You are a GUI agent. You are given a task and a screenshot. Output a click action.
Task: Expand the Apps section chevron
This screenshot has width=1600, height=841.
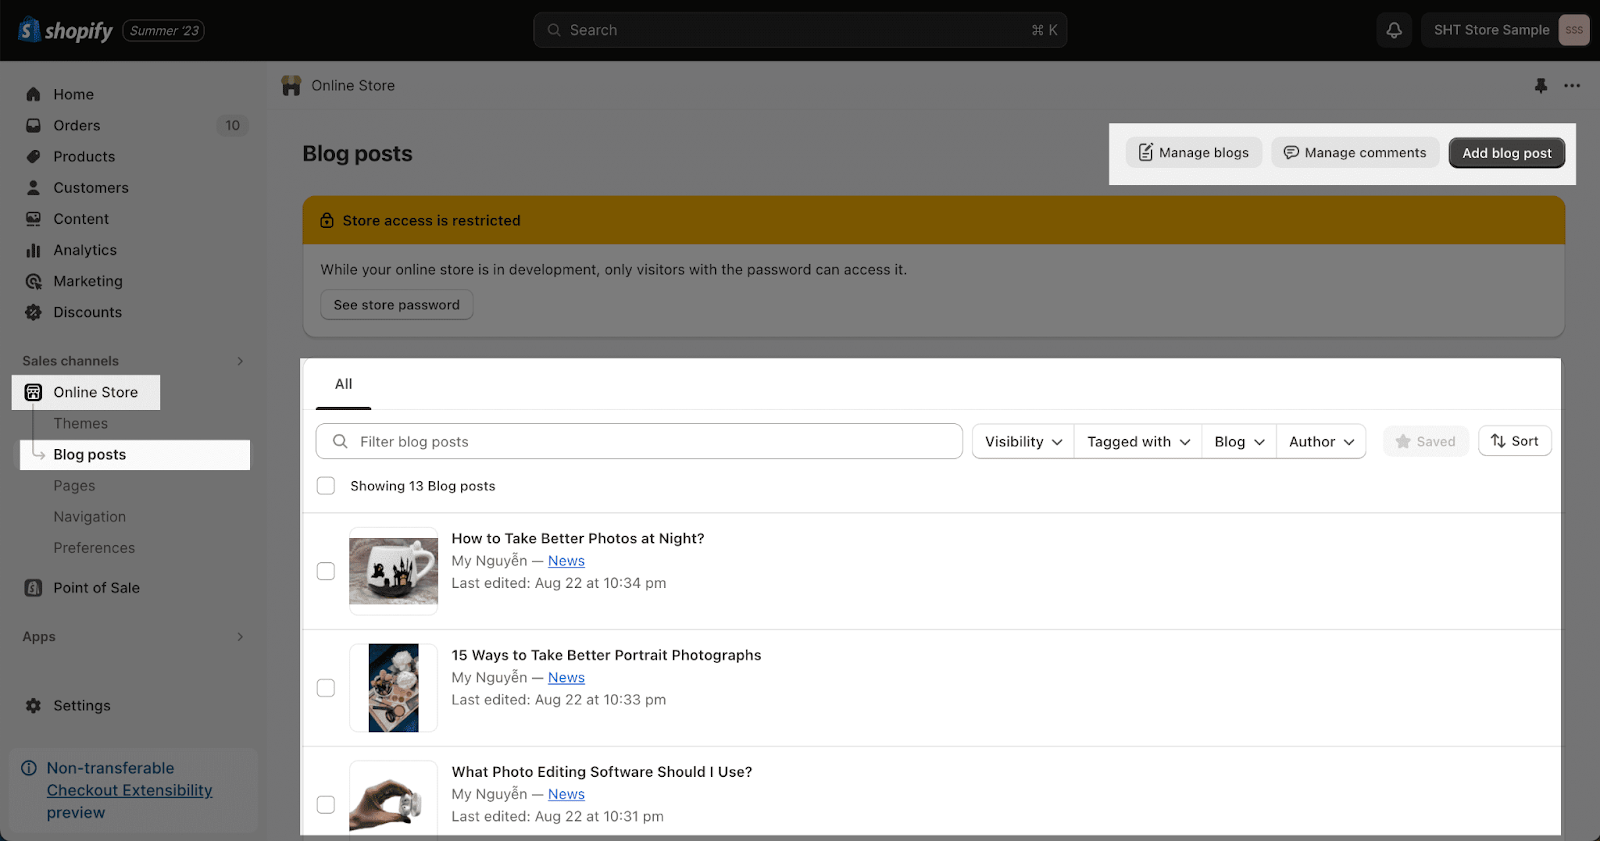[x=240, y=637]
